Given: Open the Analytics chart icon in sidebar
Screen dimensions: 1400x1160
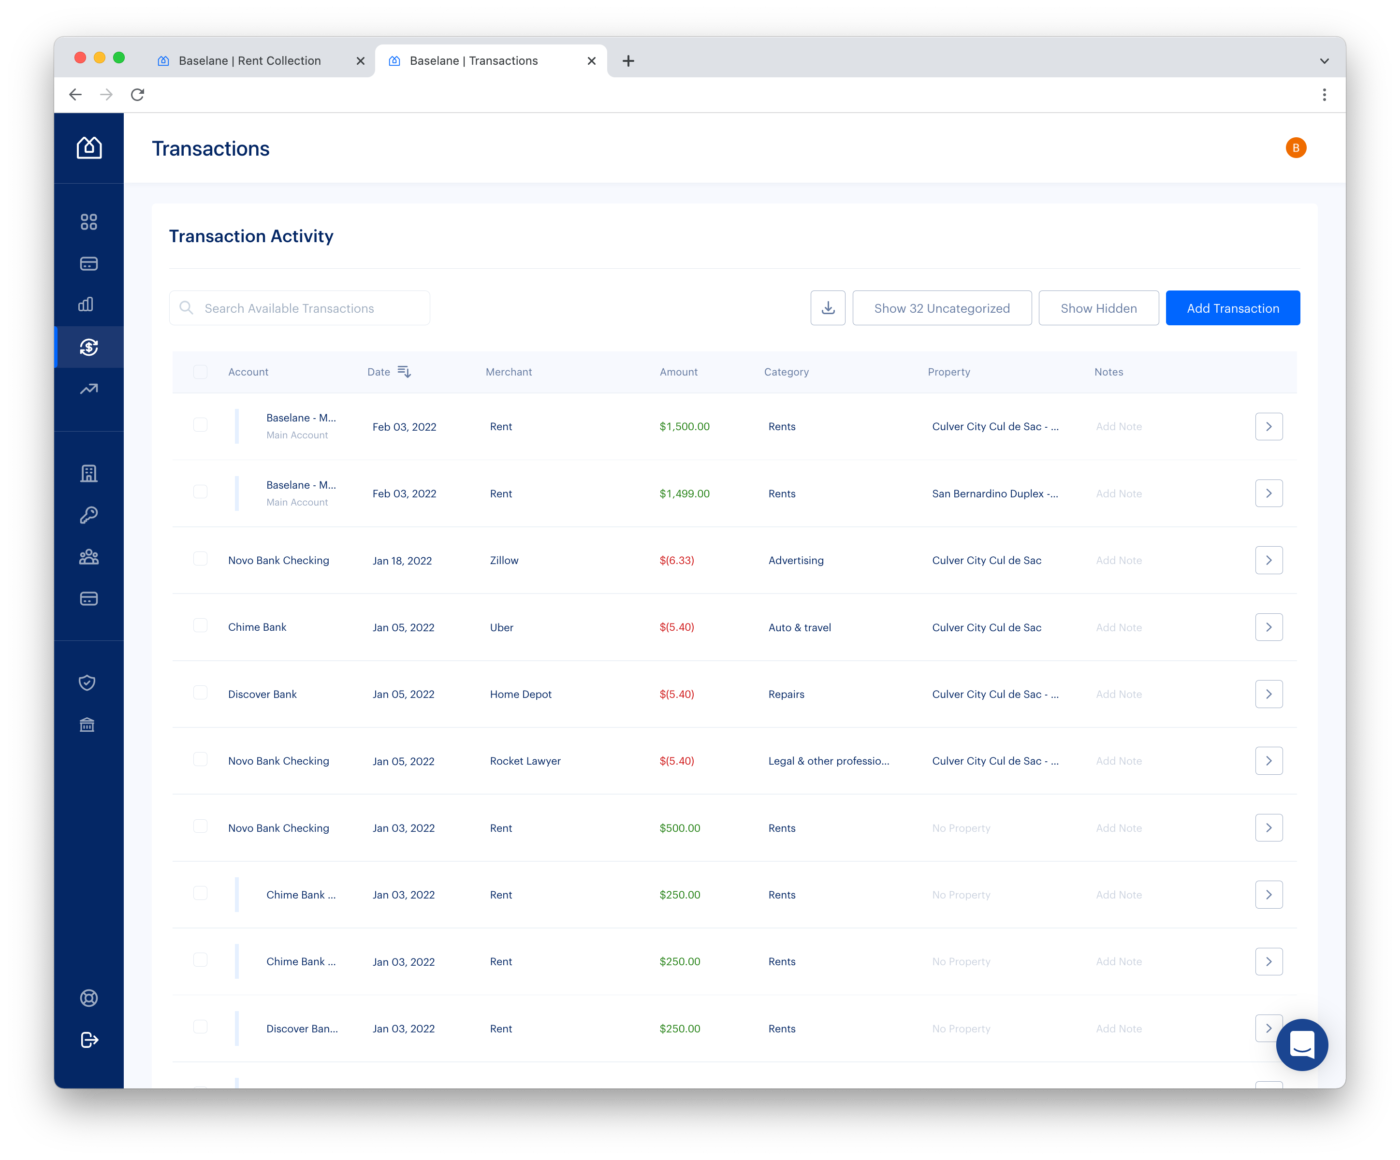Looking at the screenshot, I should pos(88,304).
